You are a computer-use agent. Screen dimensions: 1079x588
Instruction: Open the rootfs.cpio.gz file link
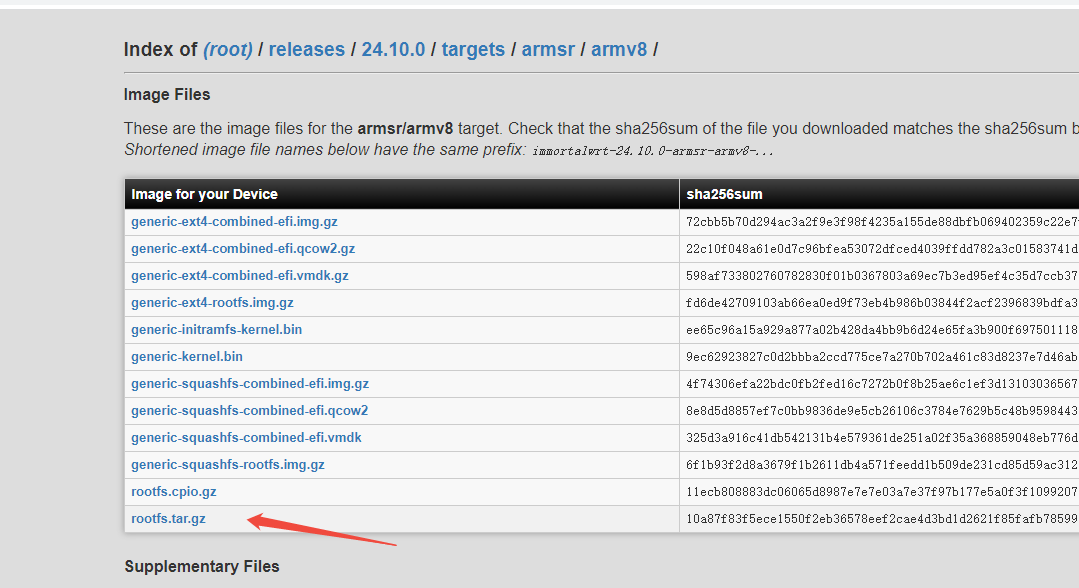pyautogui.click(x=173, y=491)
